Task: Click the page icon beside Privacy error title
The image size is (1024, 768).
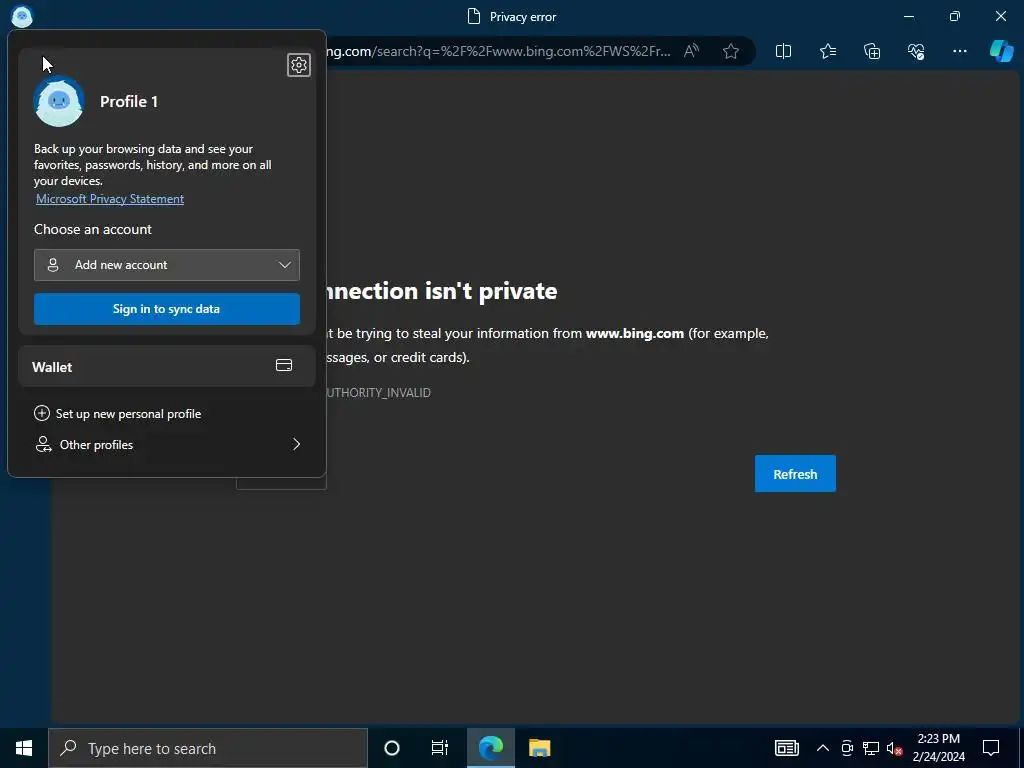Action: pos(474,16)
